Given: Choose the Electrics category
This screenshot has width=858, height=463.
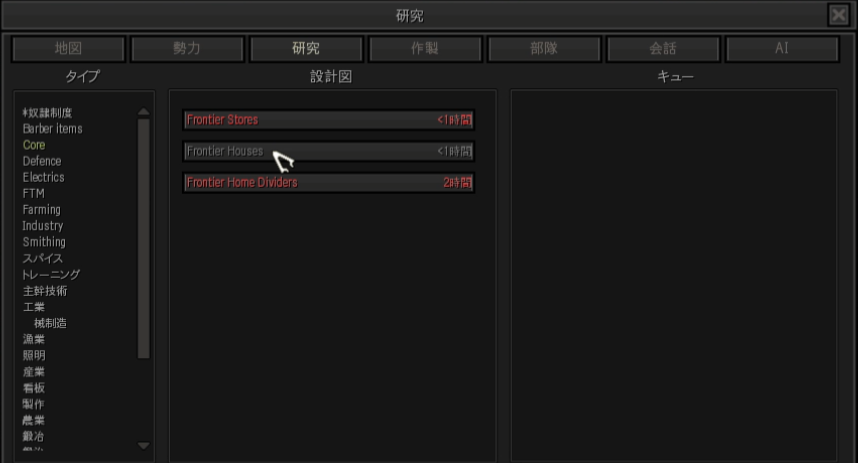Looking at the screenshot, I should coord(43,177).
